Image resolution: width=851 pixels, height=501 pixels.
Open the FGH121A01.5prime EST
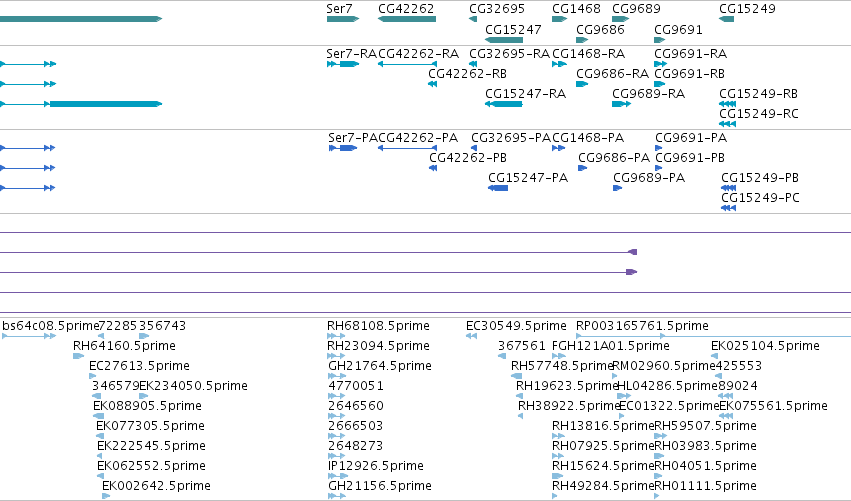tap(559, 356)
